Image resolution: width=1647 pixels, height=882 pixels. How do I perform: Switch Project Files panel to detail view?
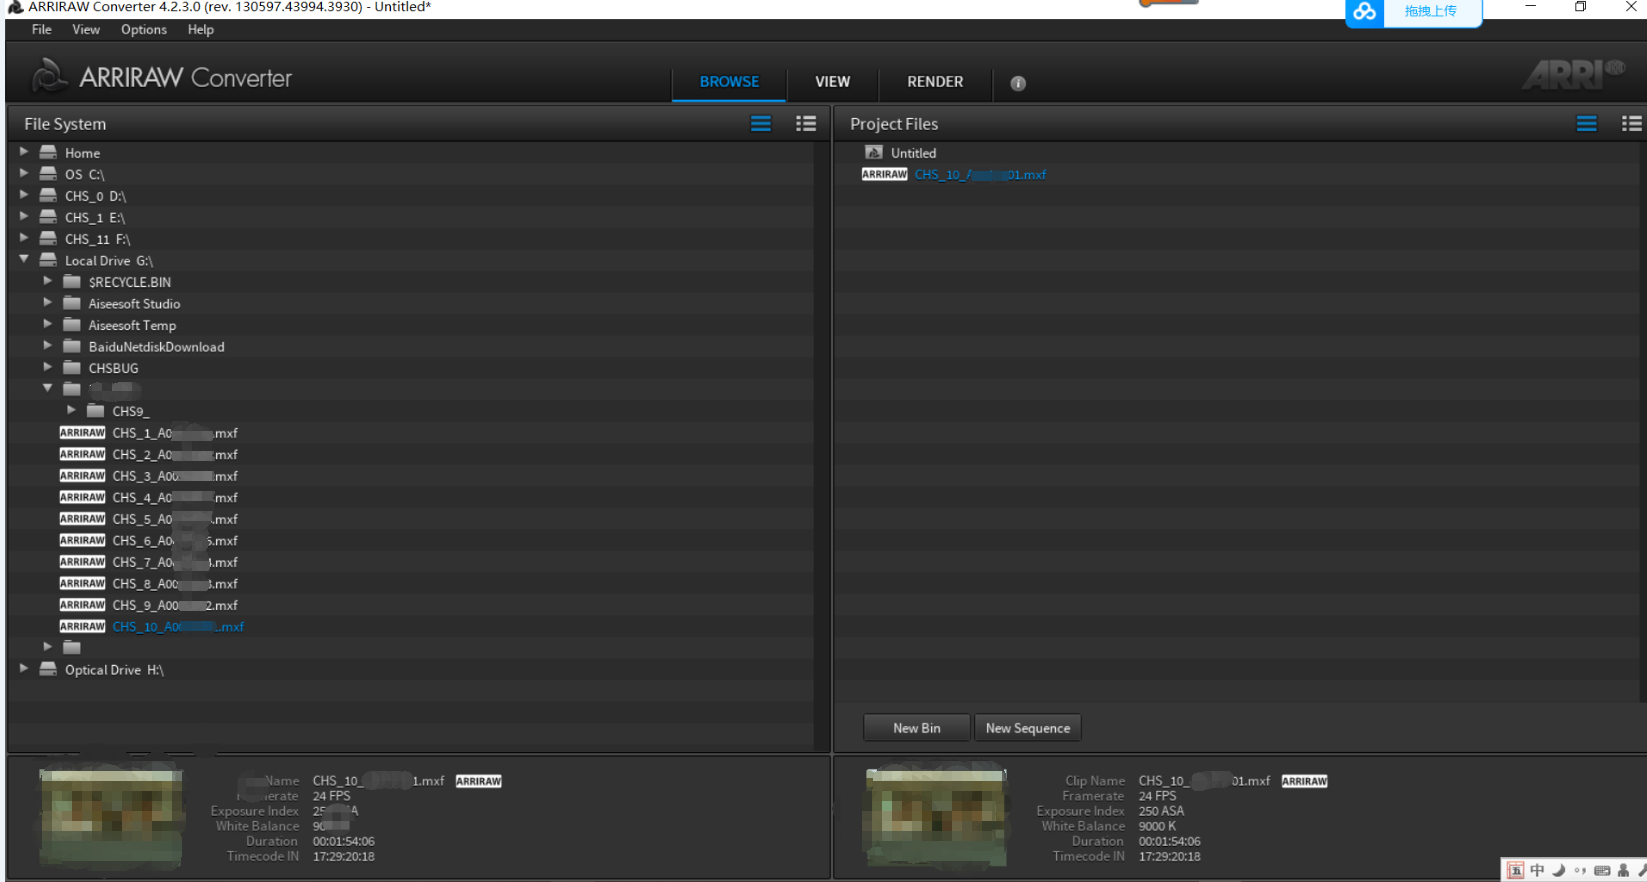click(x=1632, y=124)
